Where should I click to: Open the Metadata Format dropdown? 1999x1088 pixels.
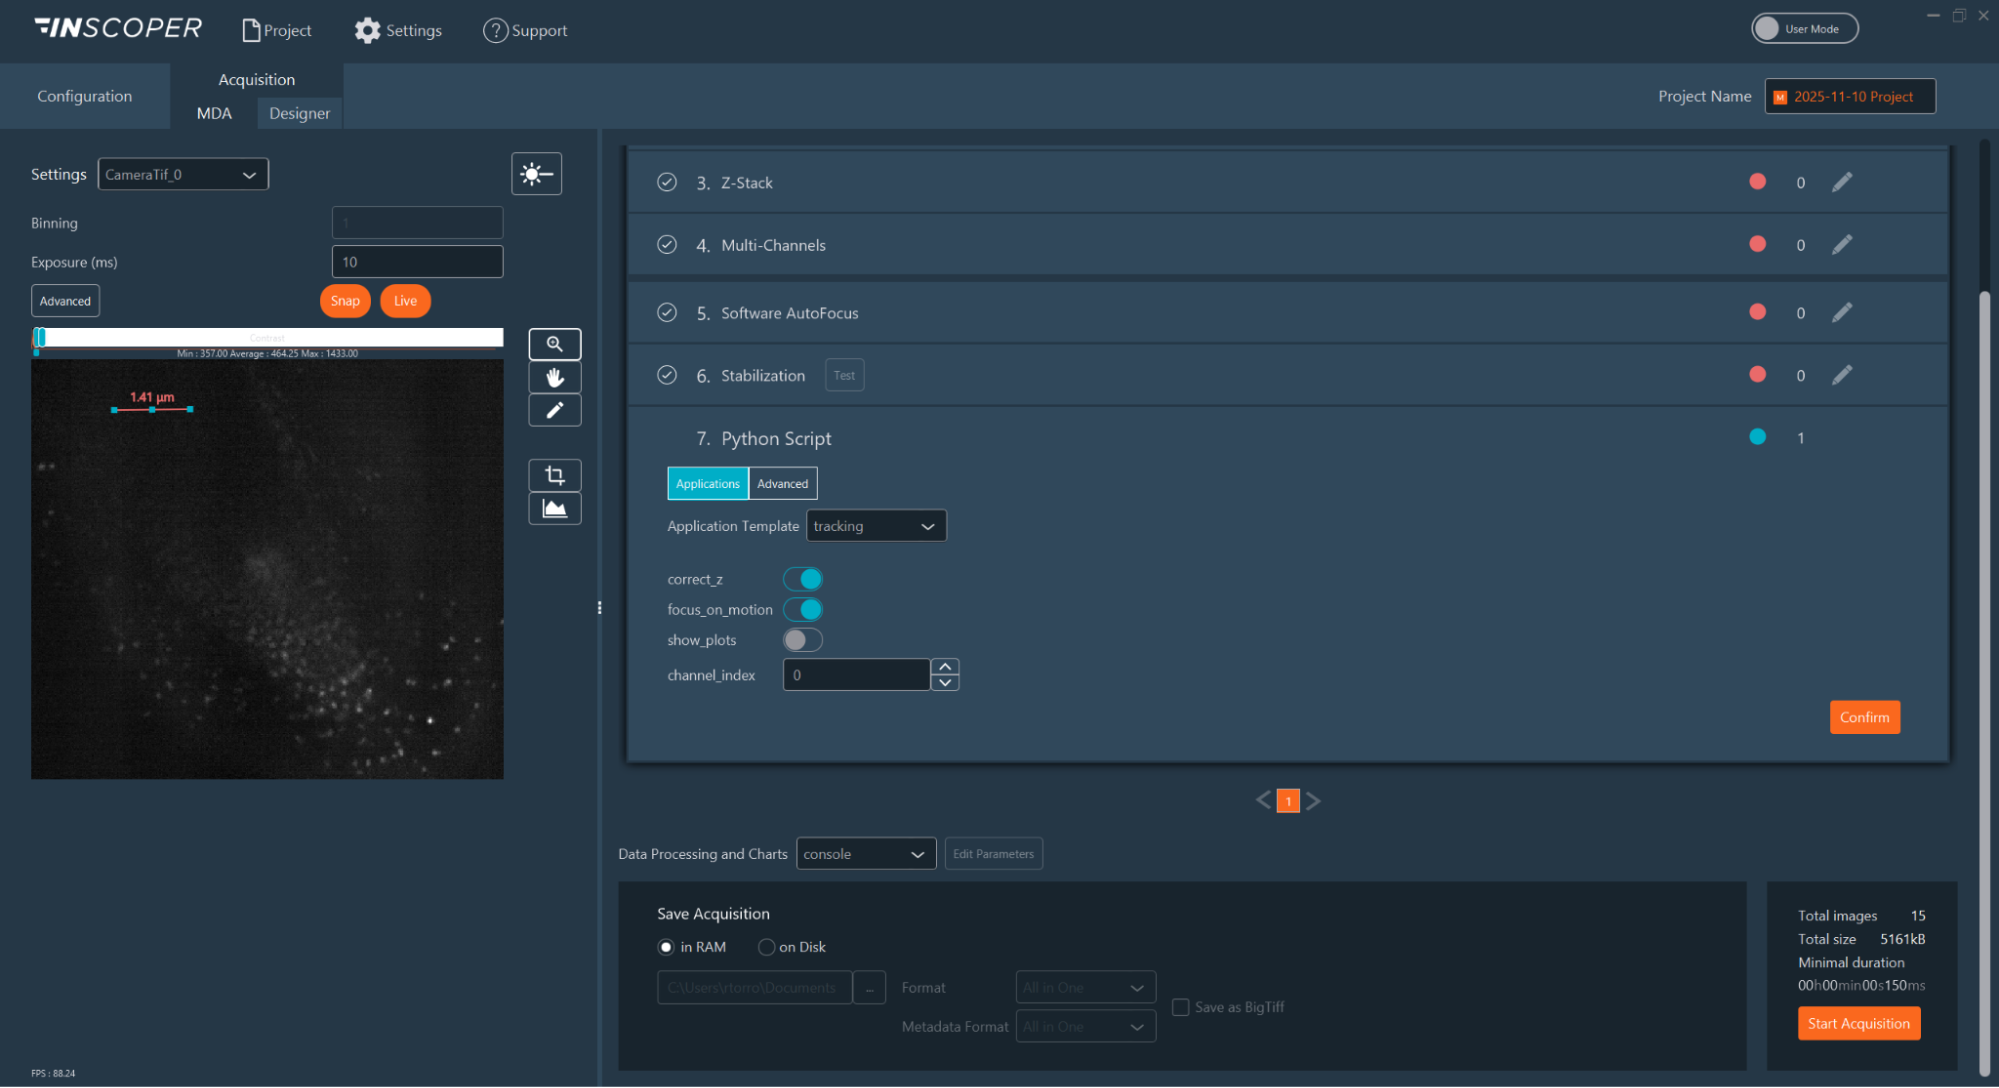coord(1085,1026)
